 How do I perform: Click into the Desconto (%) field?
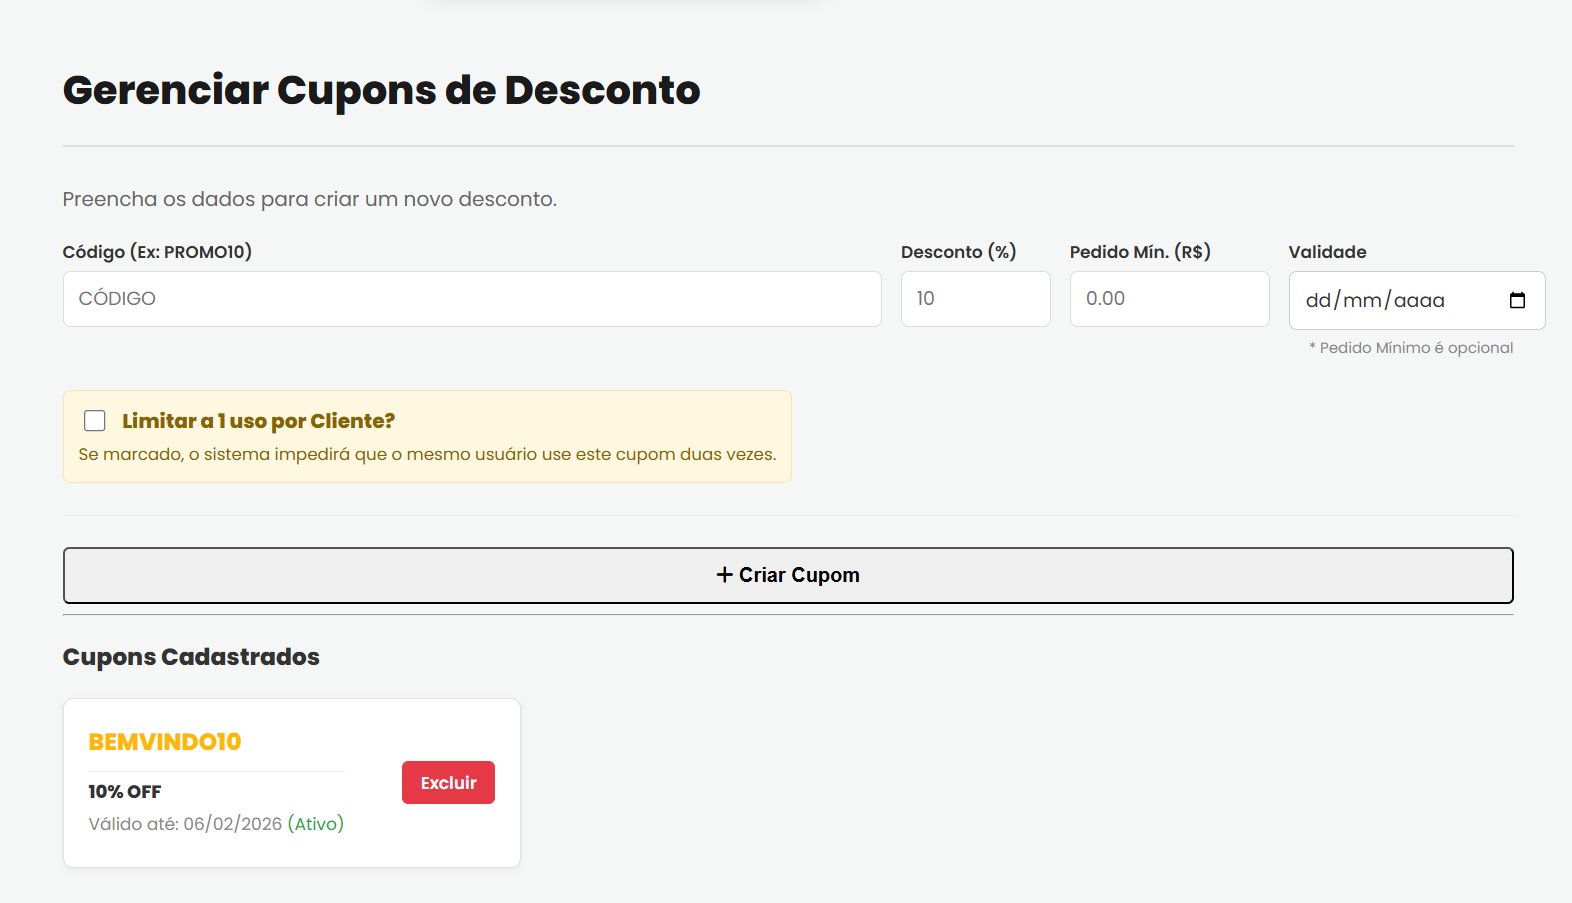[x=975, y=299]
